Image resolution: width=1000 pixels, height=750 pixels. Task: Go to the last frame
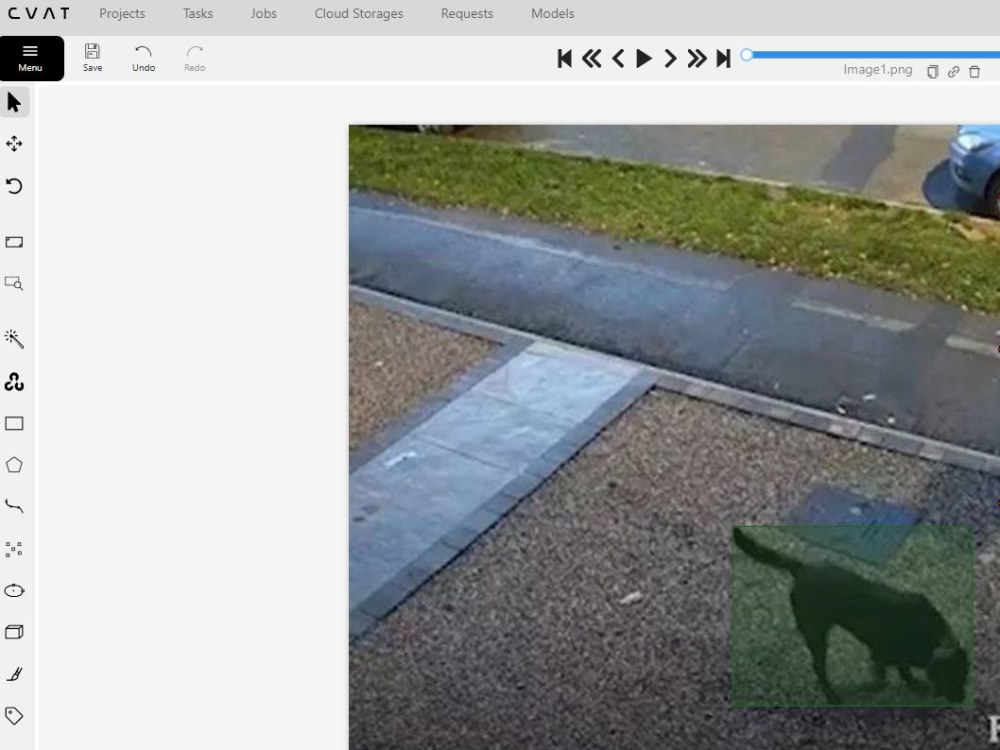click(x=723, y=59)
